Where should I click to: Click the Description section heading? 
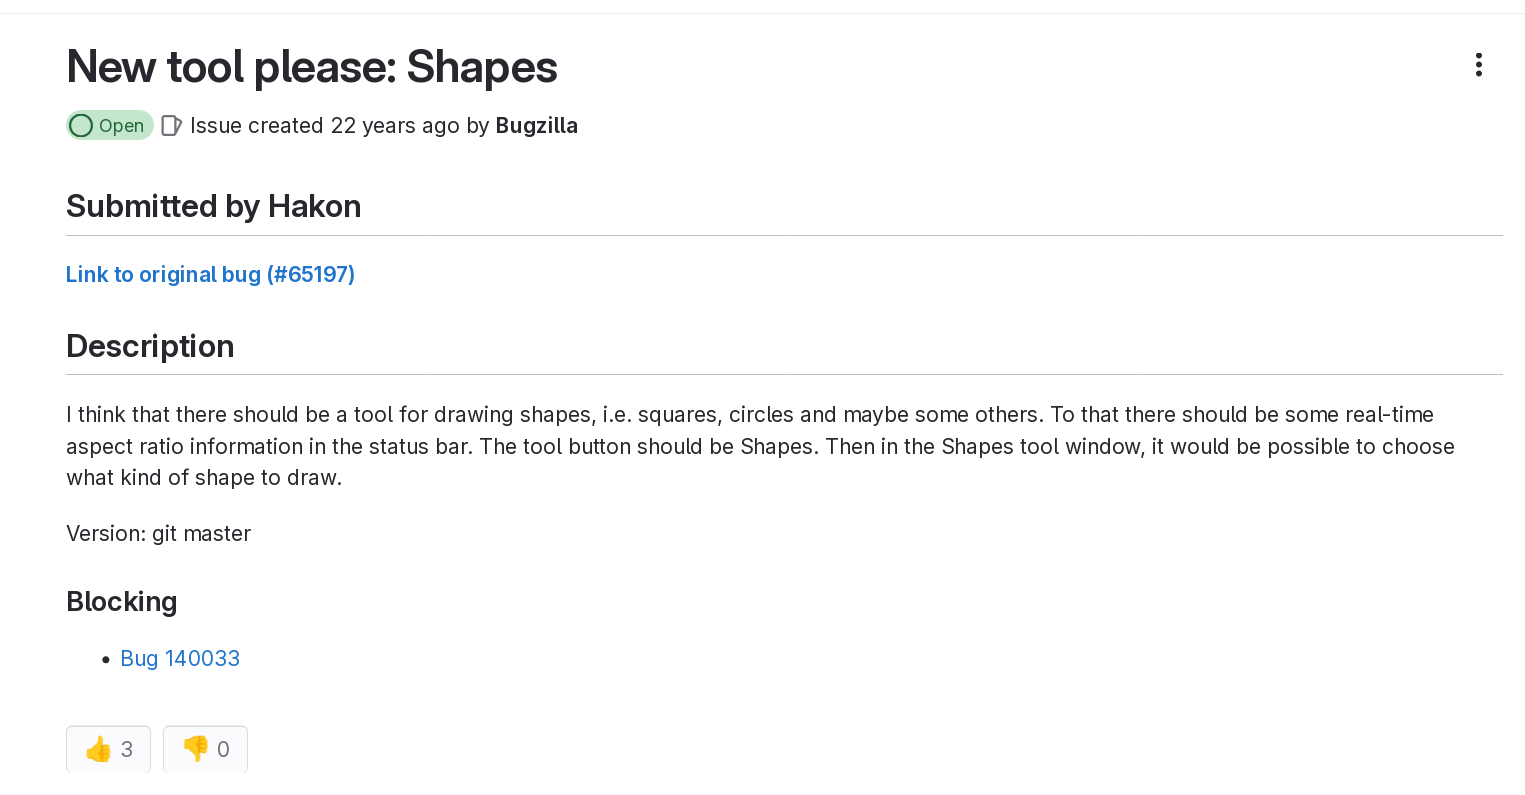(150, 346)
